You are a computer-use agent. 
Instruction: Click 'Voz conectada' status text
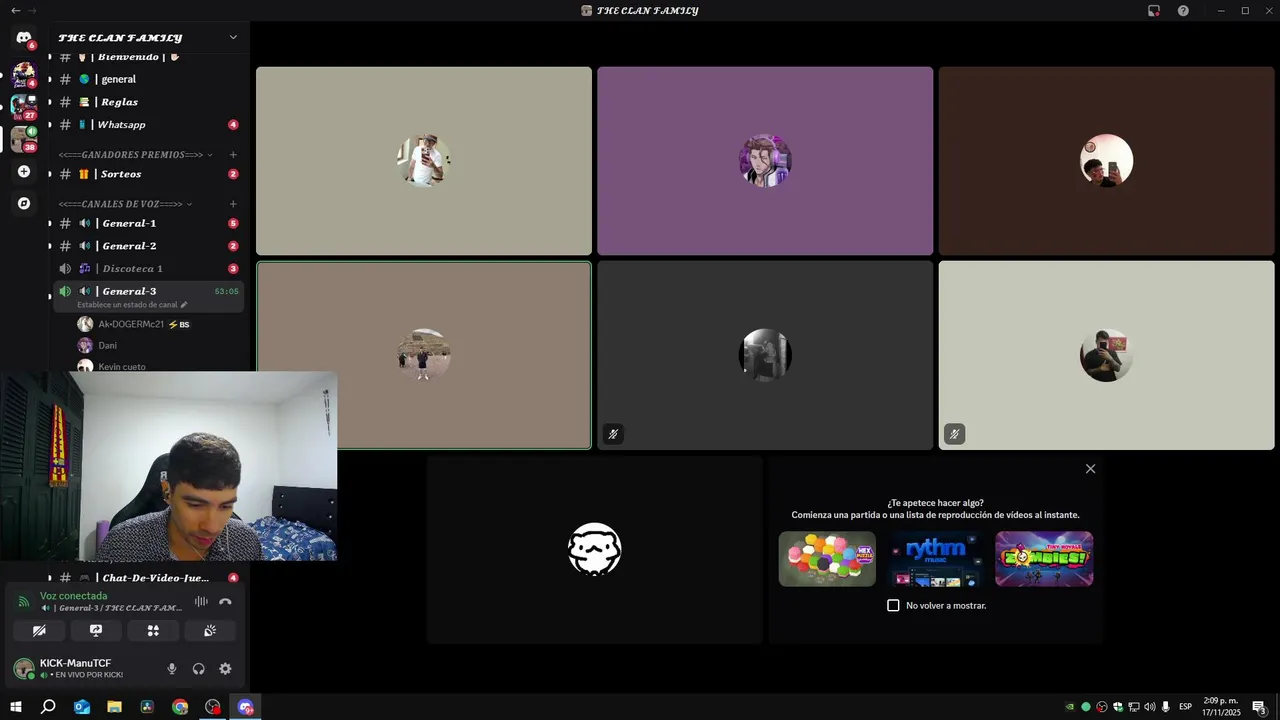(x=73, y=596)
